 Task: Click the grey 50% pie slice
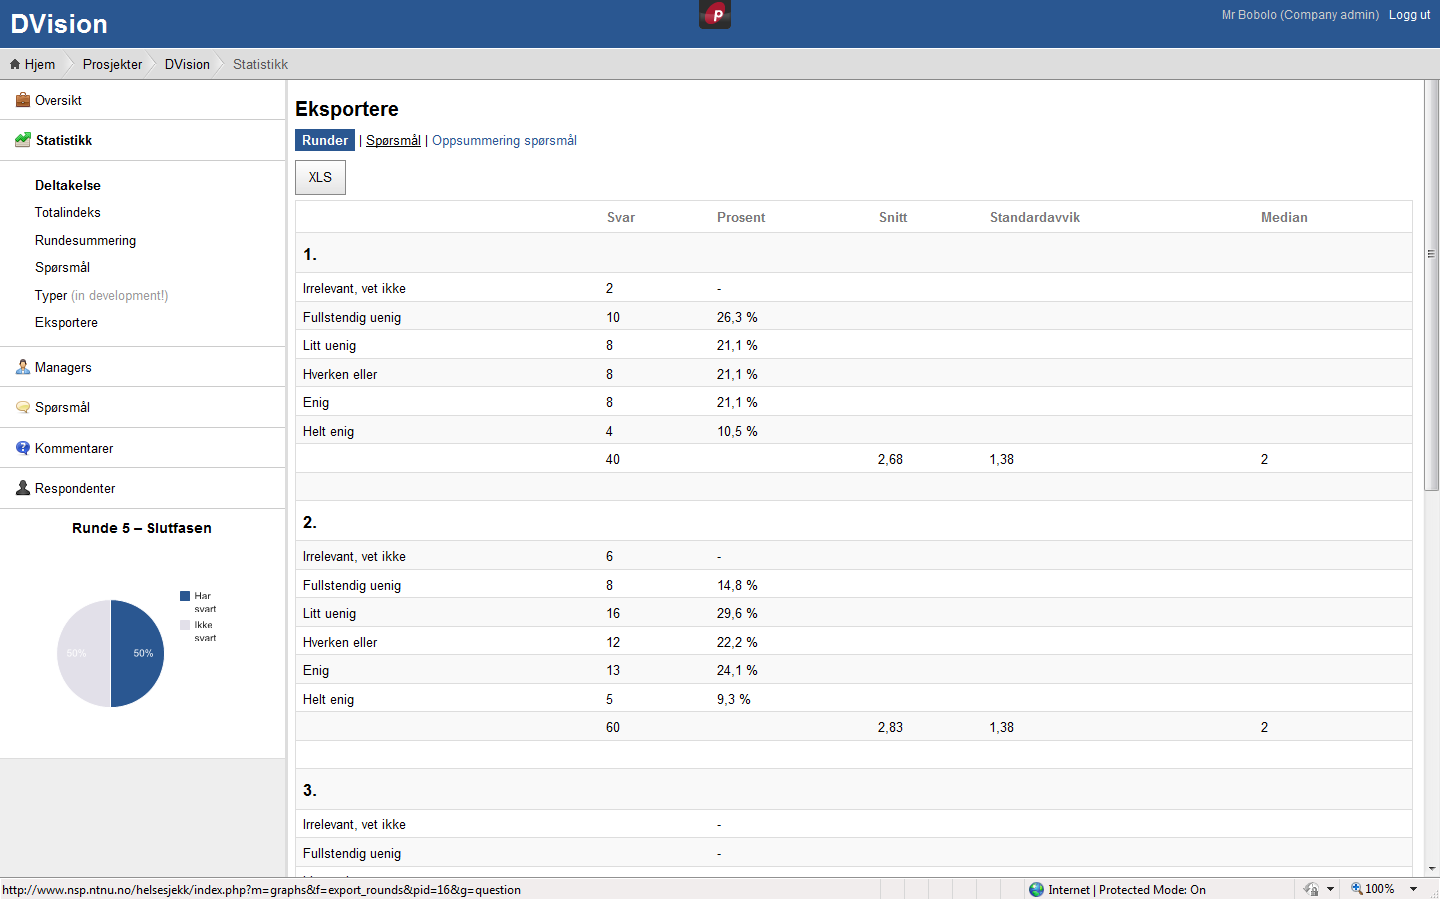[x=82, y=653]
